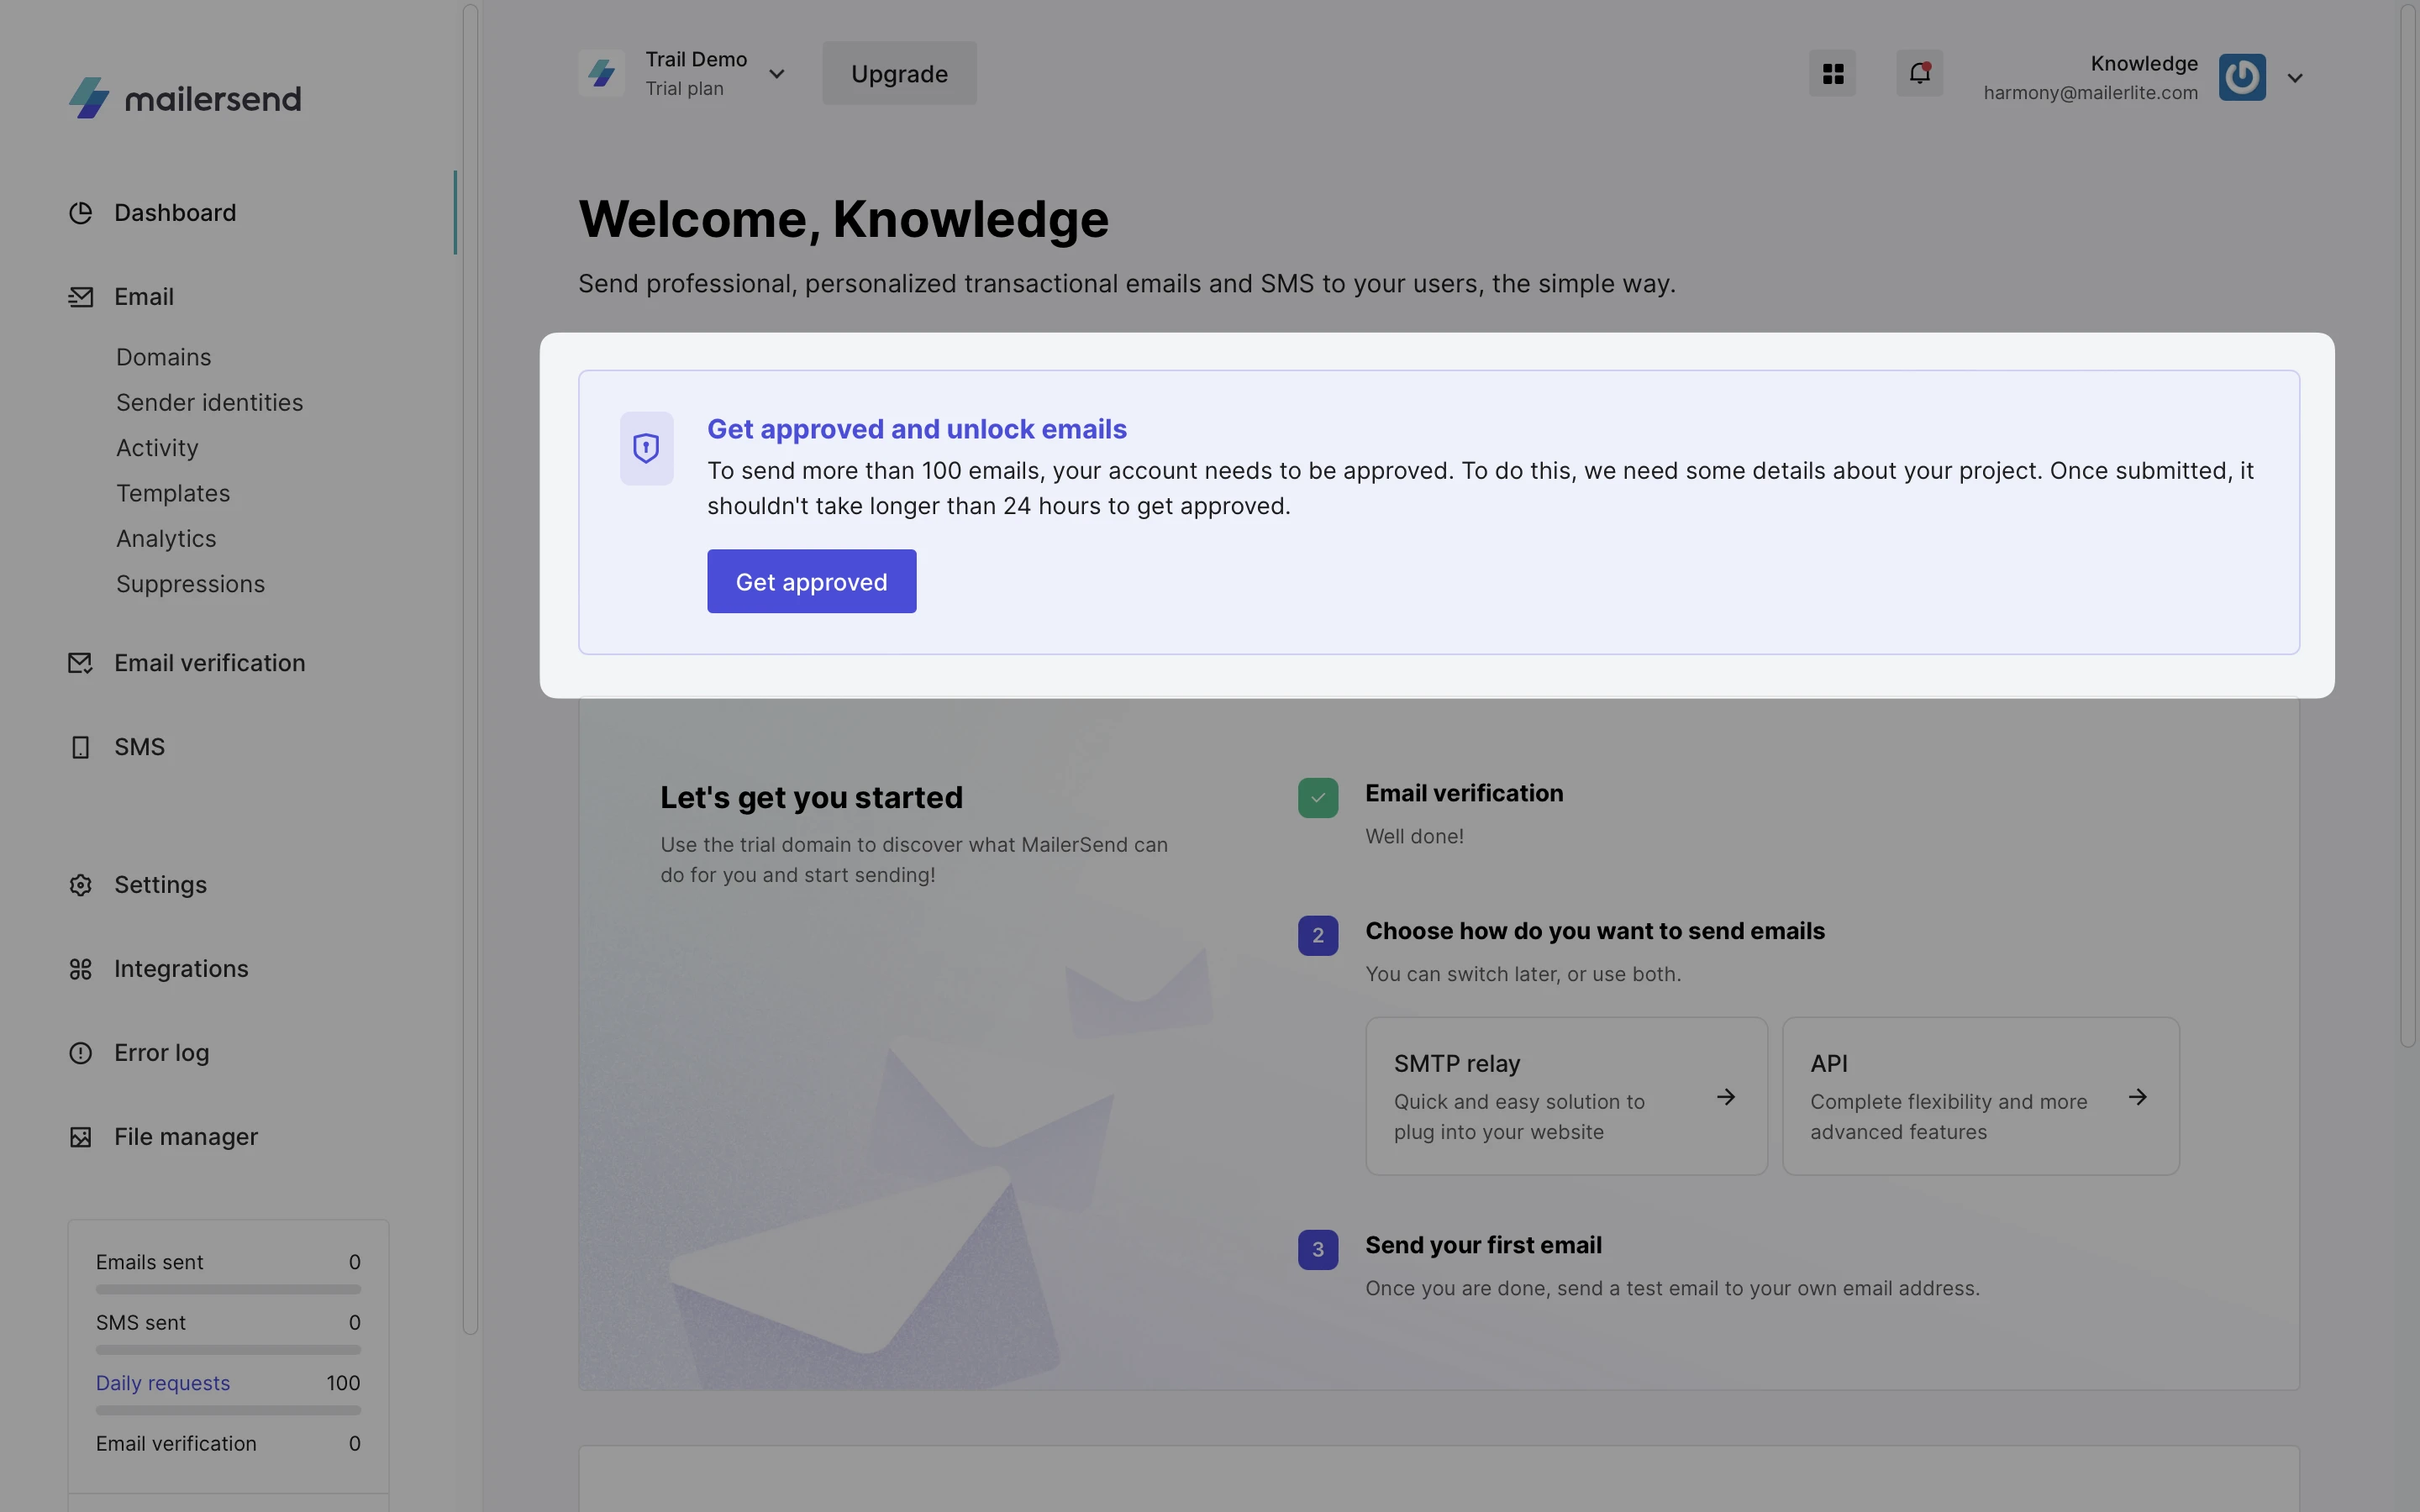2420x1512 pixels.
Task: Open the apps grid icon
Action: click(1832, 74)
